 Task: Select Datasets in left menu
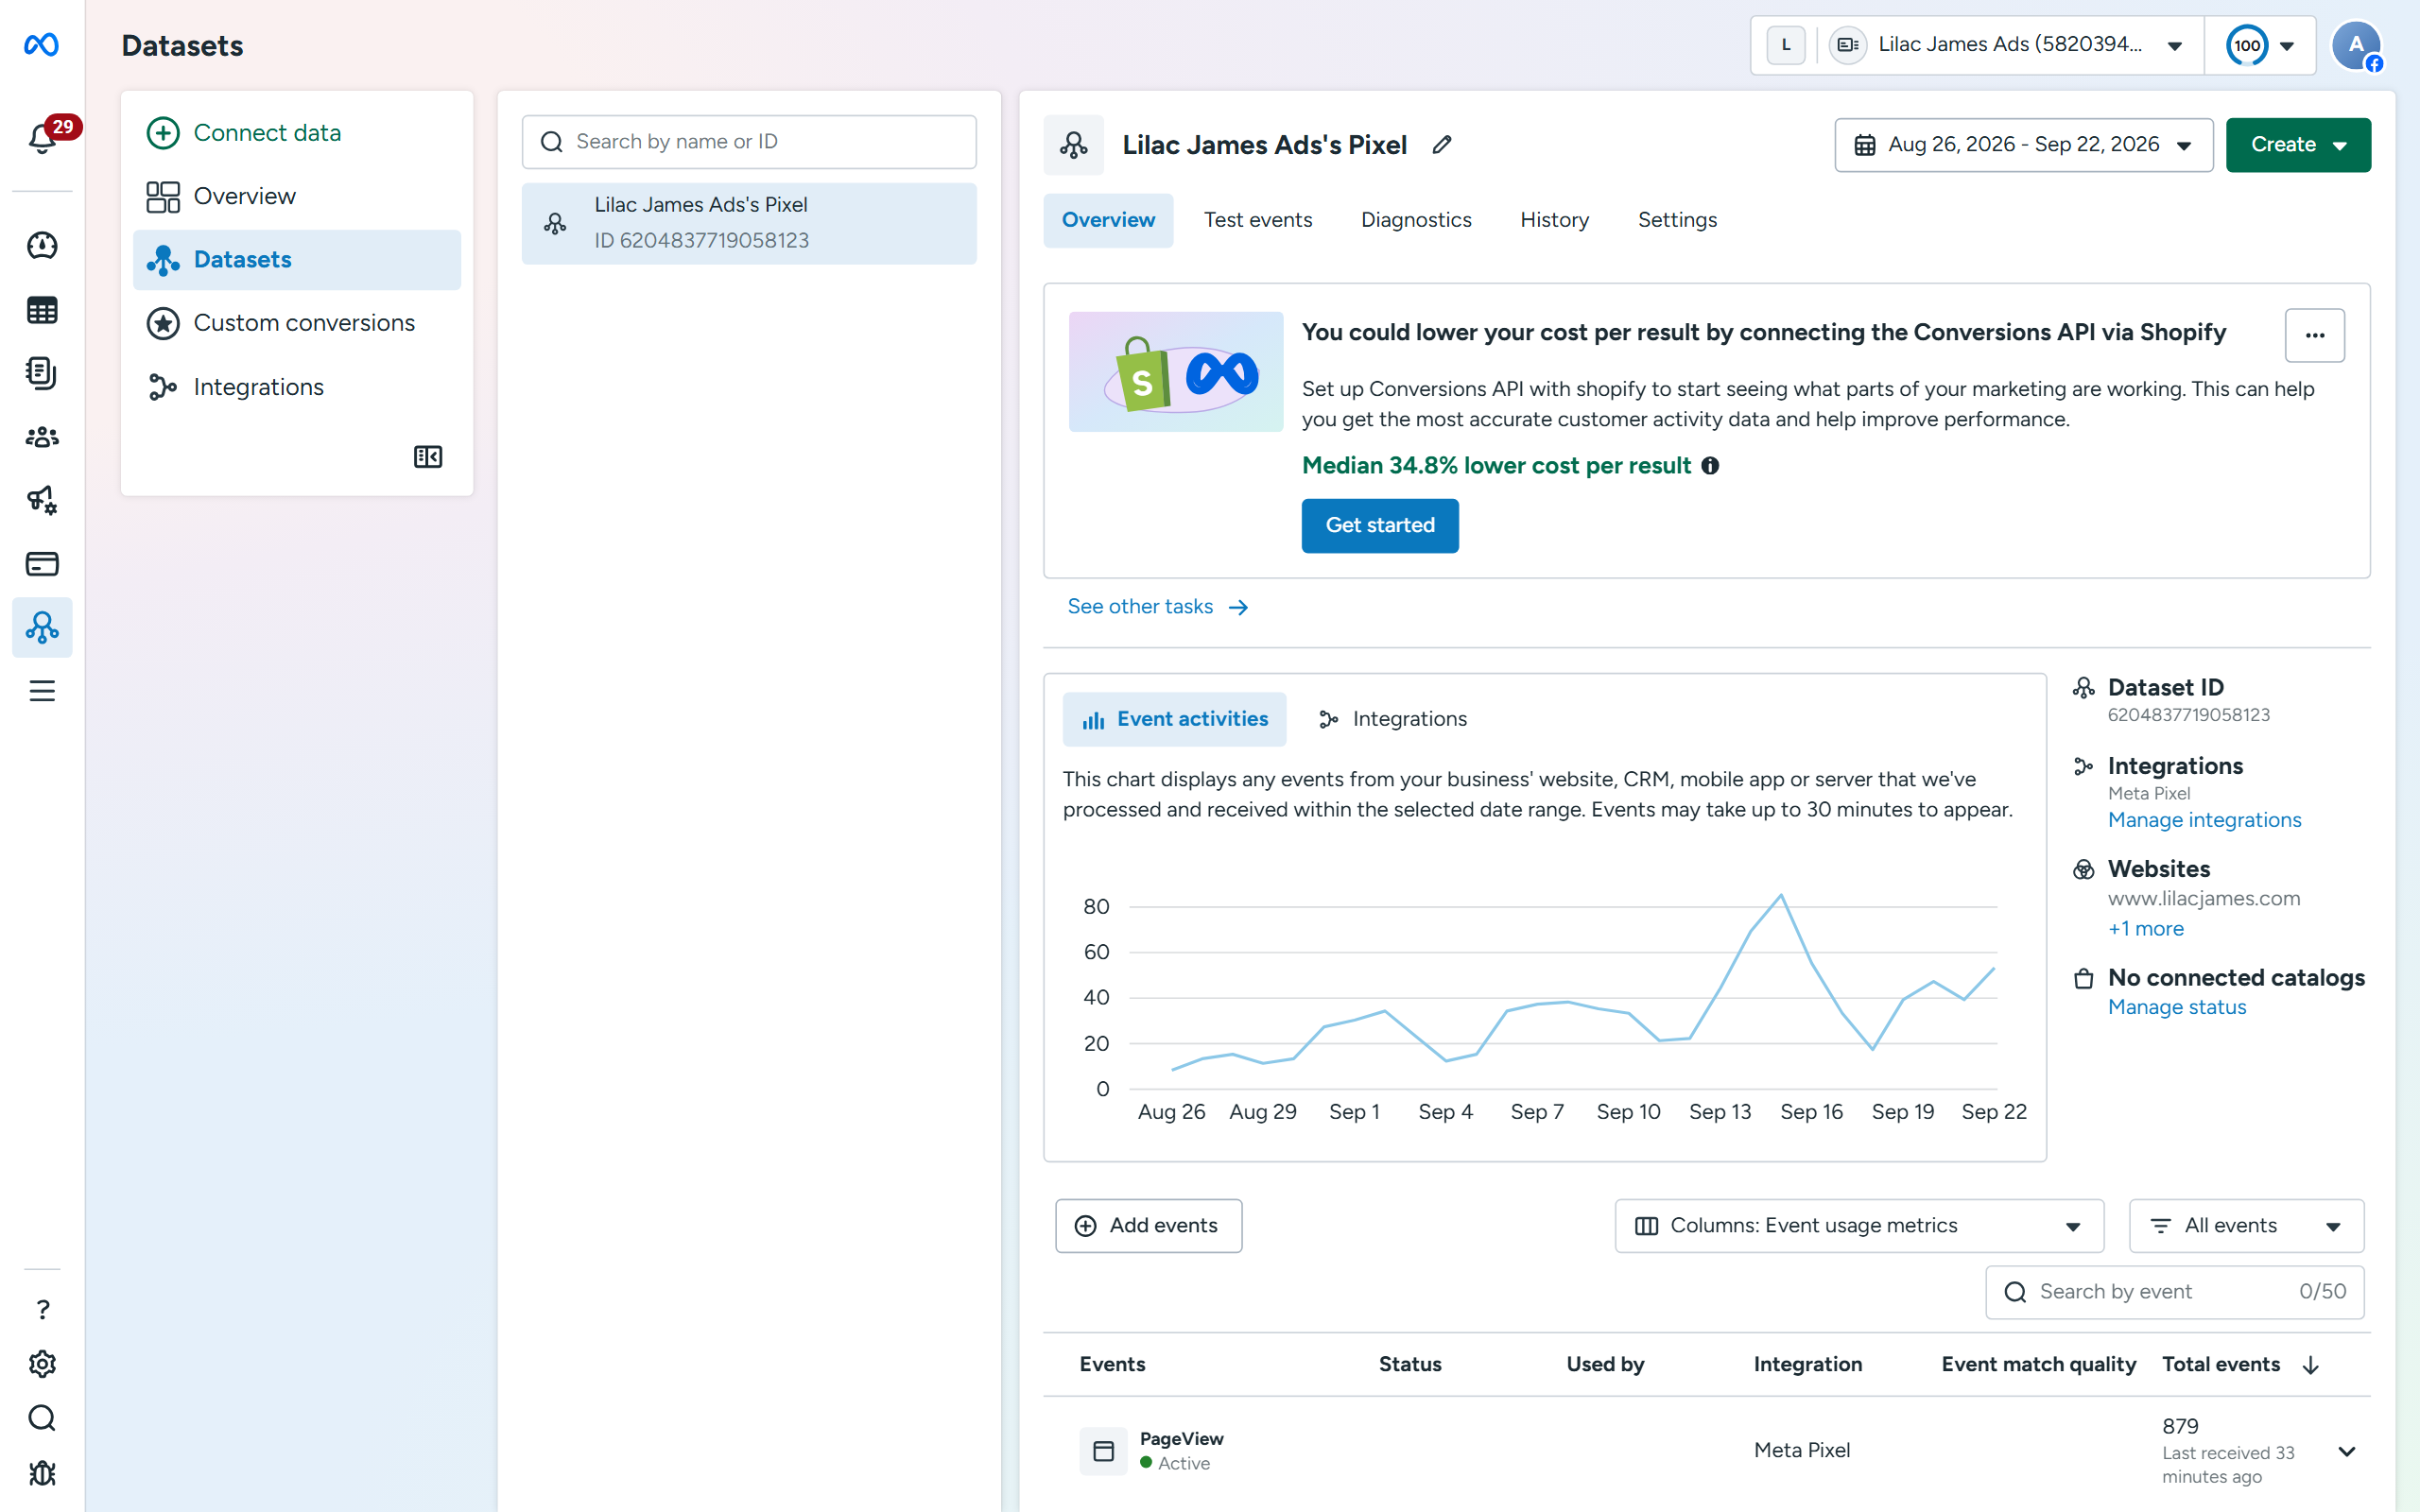(x=296, y=260)
